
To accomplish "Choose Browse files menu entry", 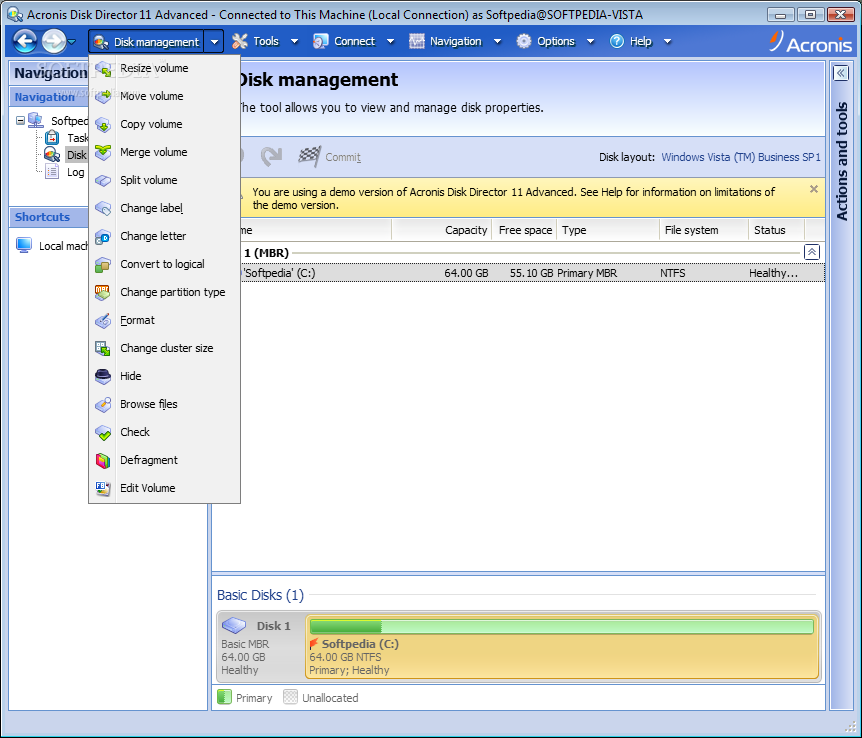I will pos(164,404).
